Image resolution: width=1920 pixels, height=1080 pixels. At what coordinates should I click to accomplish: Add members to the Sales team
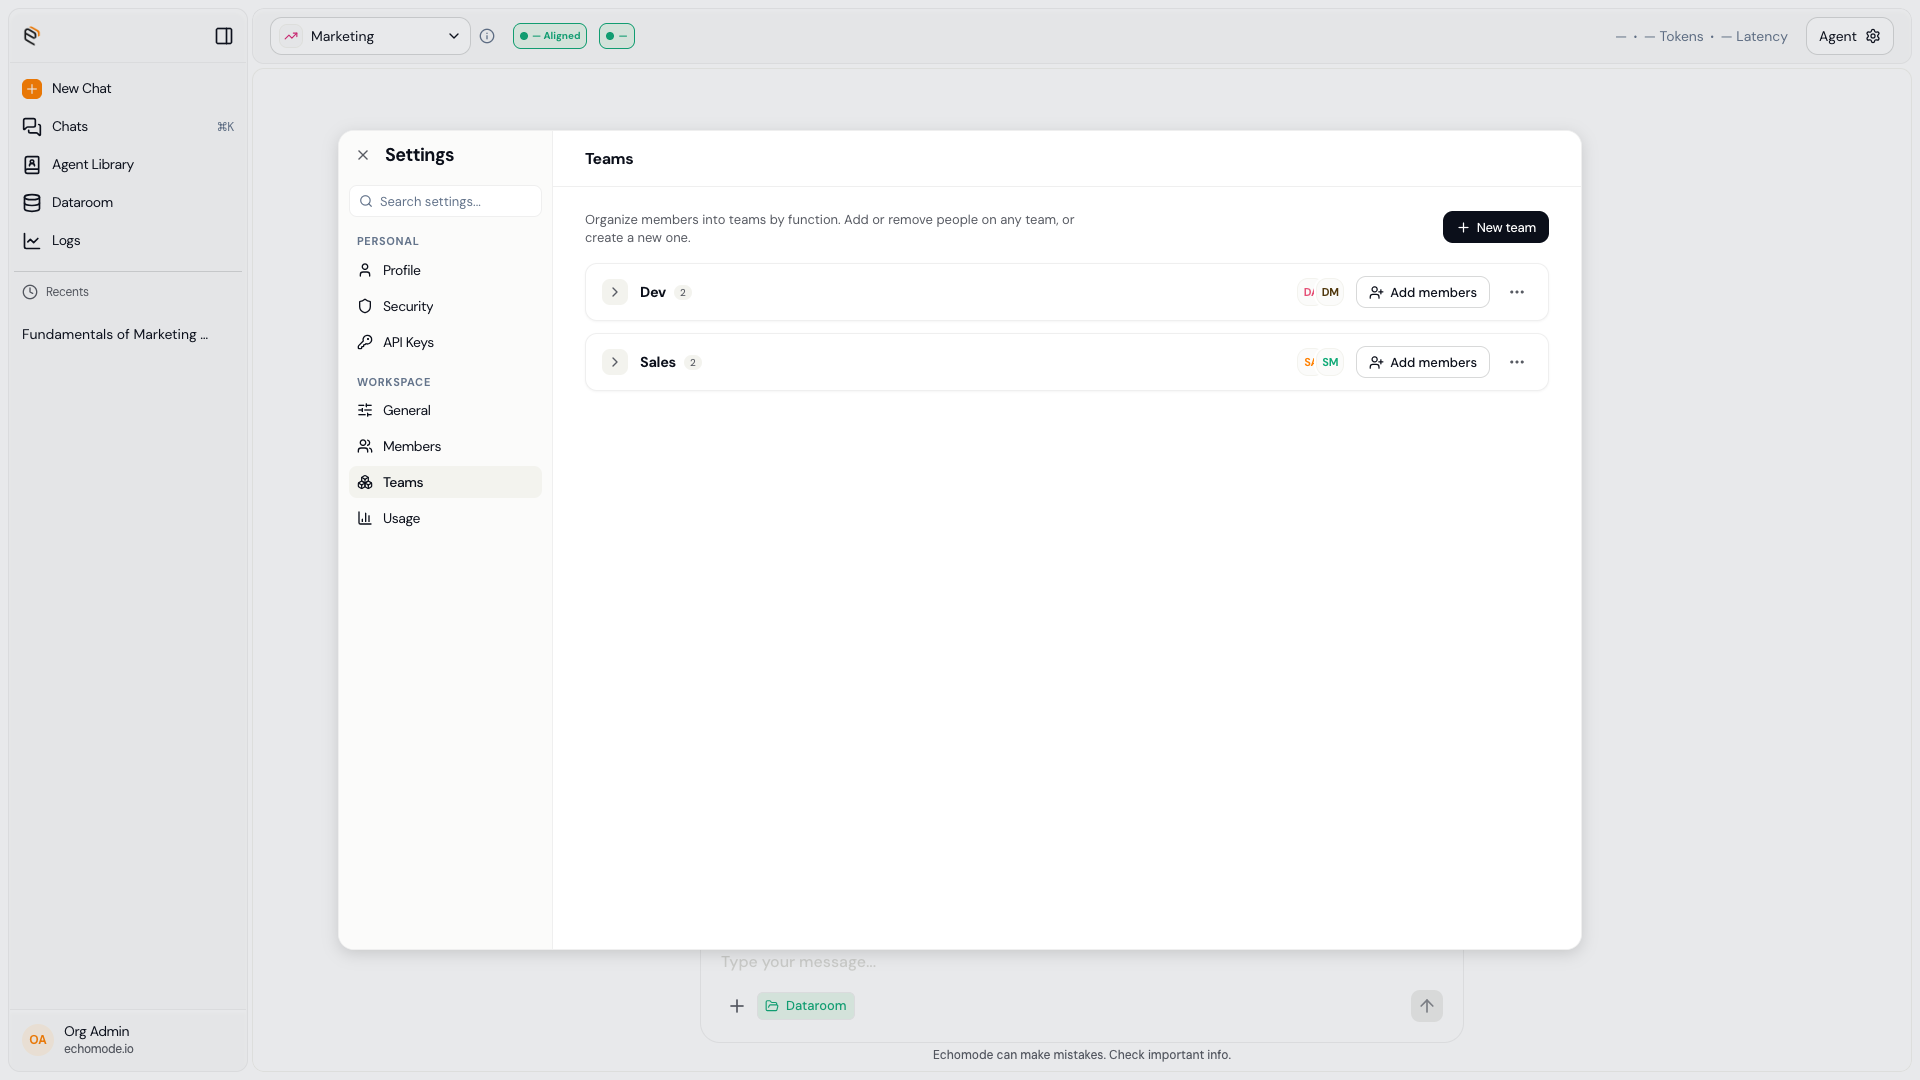point(1422,363)
